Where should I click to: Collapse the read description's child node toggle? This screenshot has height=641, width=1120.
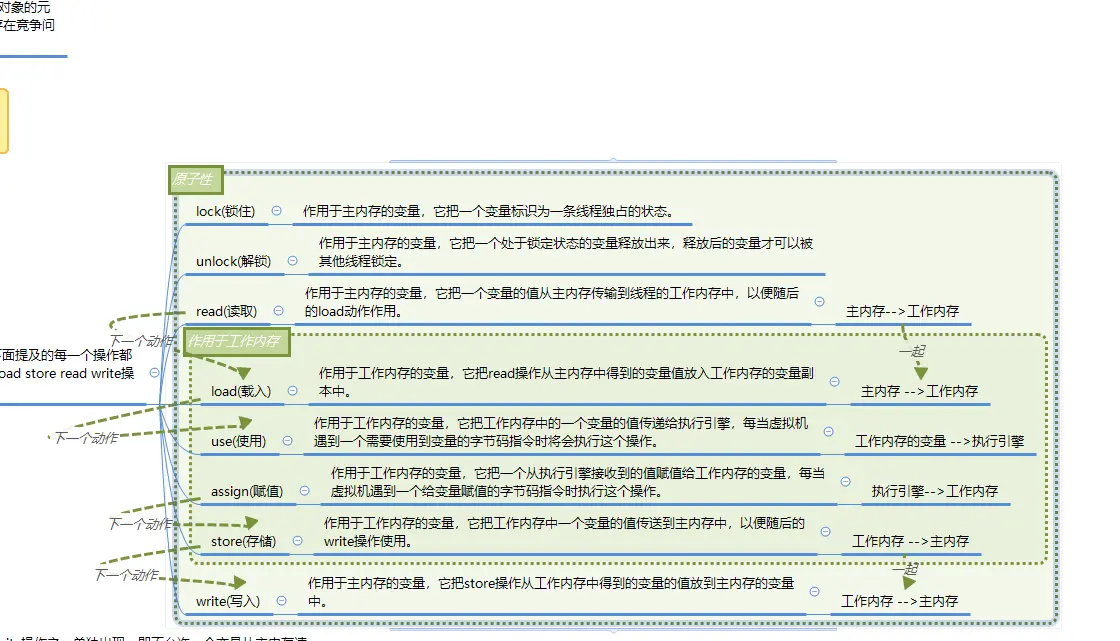819,302
